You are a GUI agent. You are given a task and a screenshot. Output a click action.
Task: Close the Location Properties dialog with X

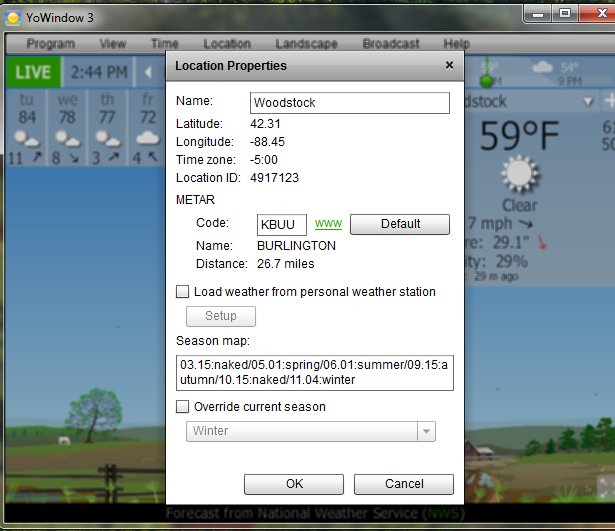coord(449,65)
